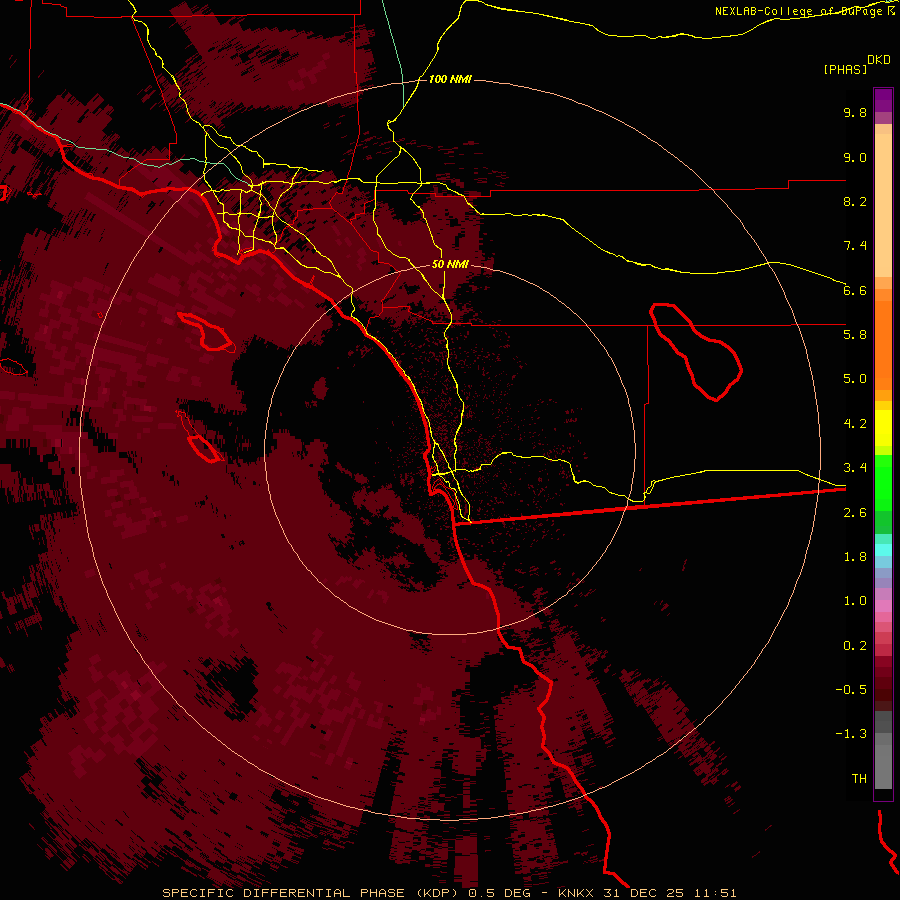Click the 6.6 scale value label
Viewport: 900px width, 900px height.
coord(855,290)
